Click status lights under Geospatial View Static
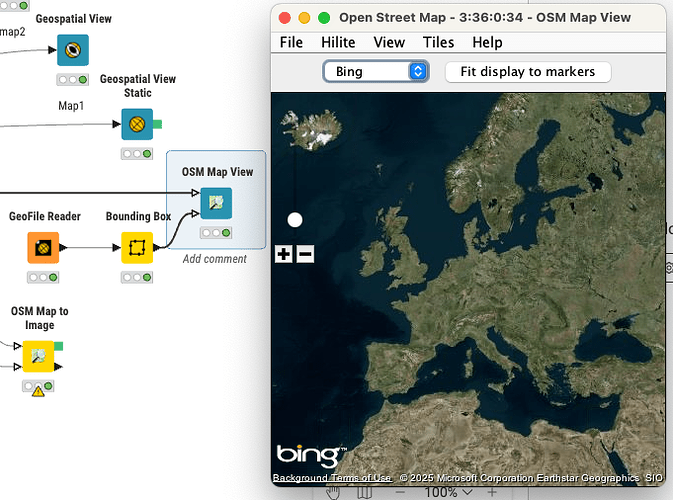The image size is (673, 500). pyautogui.click(x=137, y=154)
